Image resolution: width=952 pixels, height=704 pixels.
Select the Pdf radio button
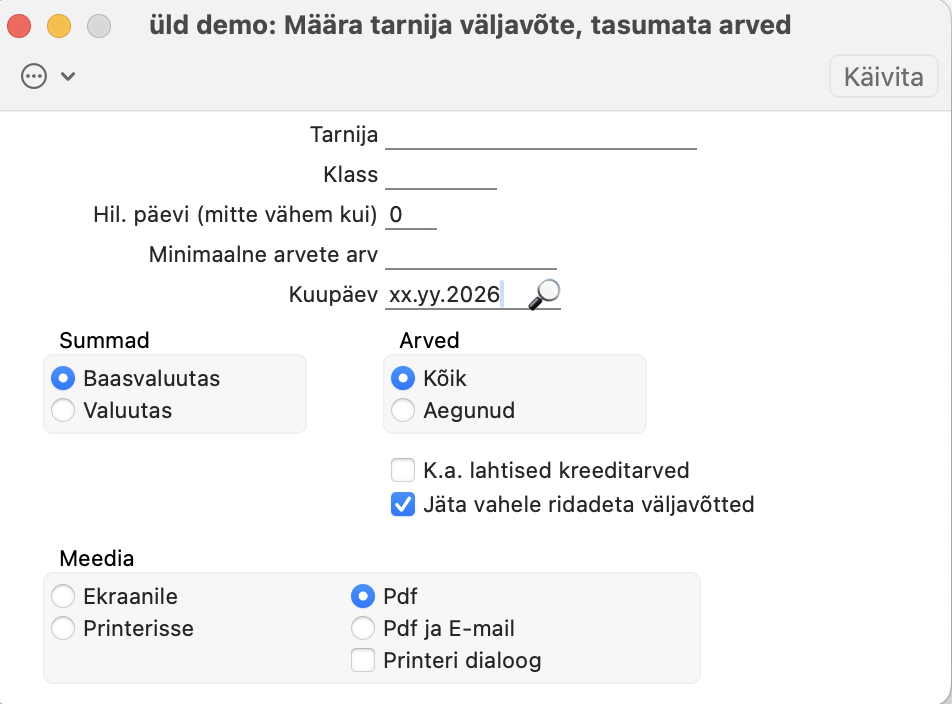363,597
